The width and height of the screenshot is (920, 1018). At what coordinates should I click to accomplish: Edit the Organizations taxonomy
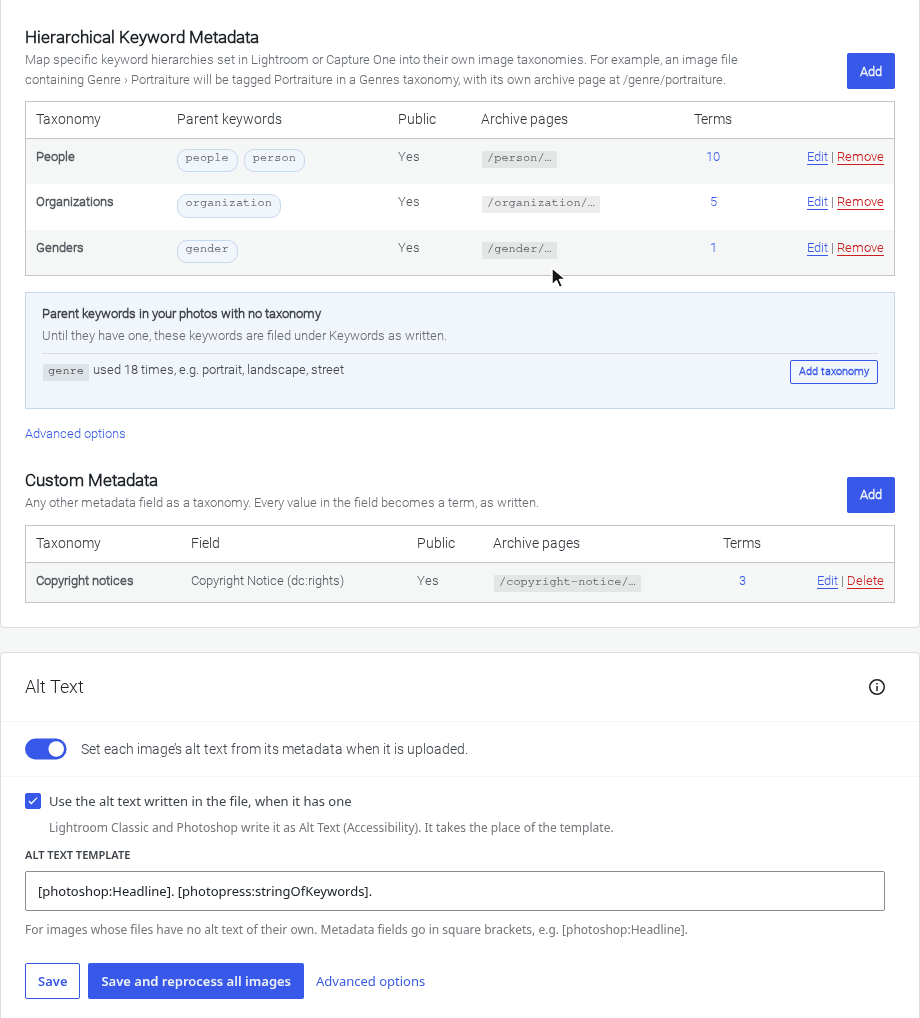pyautogui.click(x=817, y=202)
